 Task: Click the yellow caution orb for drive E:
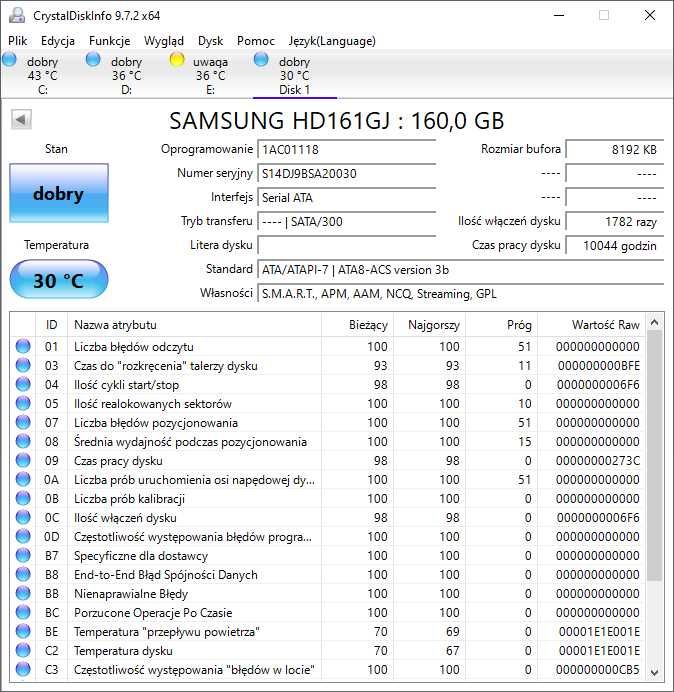[177, 59]
